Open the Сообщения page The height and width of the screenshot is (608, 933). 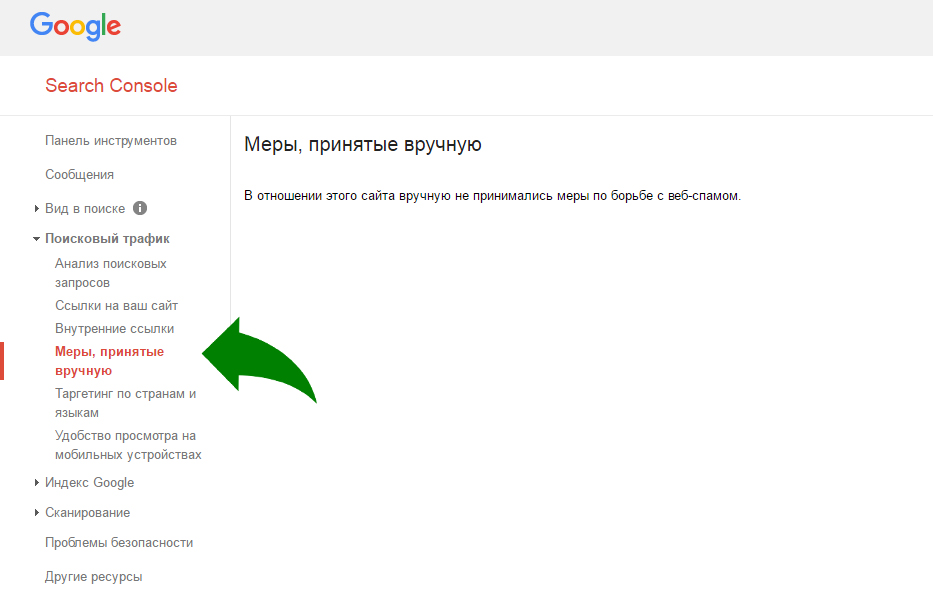[x=80, y=174]
